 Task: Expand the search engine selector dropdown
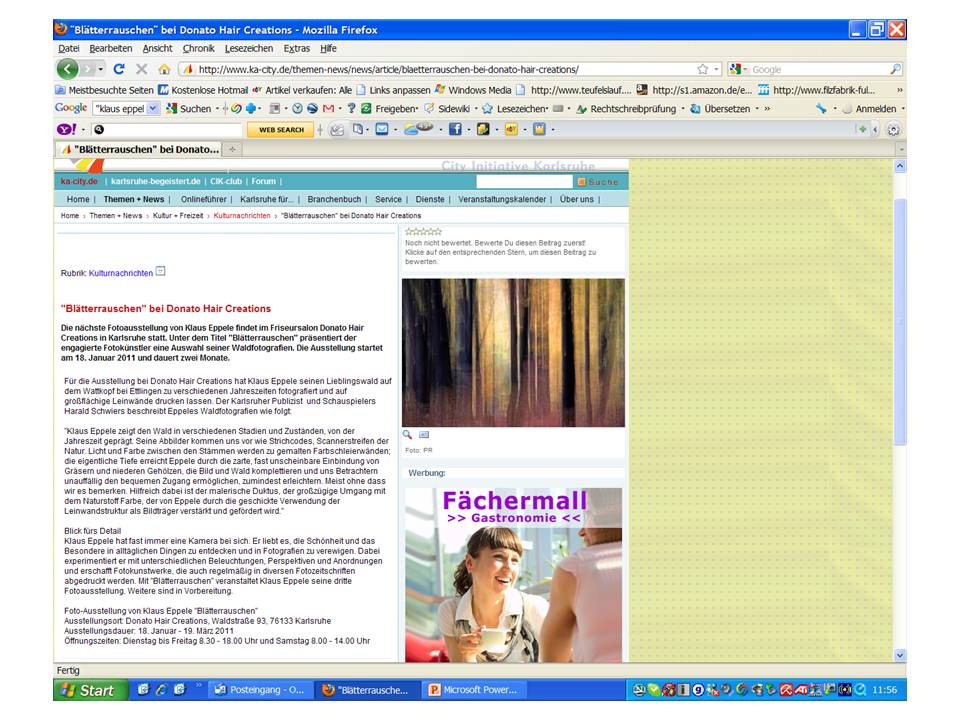click(x=740, y=69)
